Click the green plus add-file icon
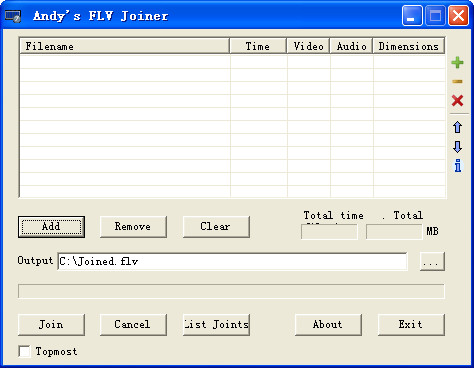This screenshot has height=368, width=474. 457,62
